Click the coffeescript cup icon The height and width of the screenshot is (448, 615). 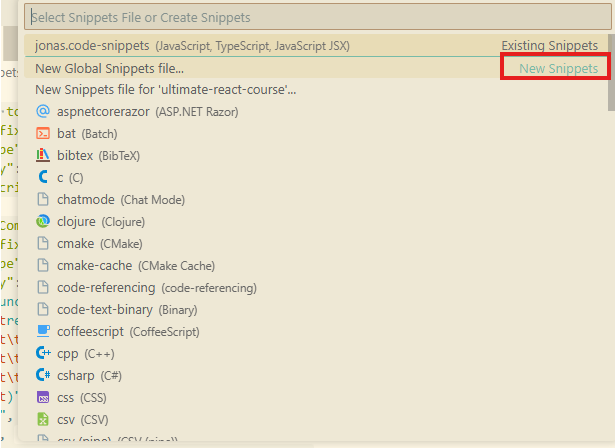[43, 331]
